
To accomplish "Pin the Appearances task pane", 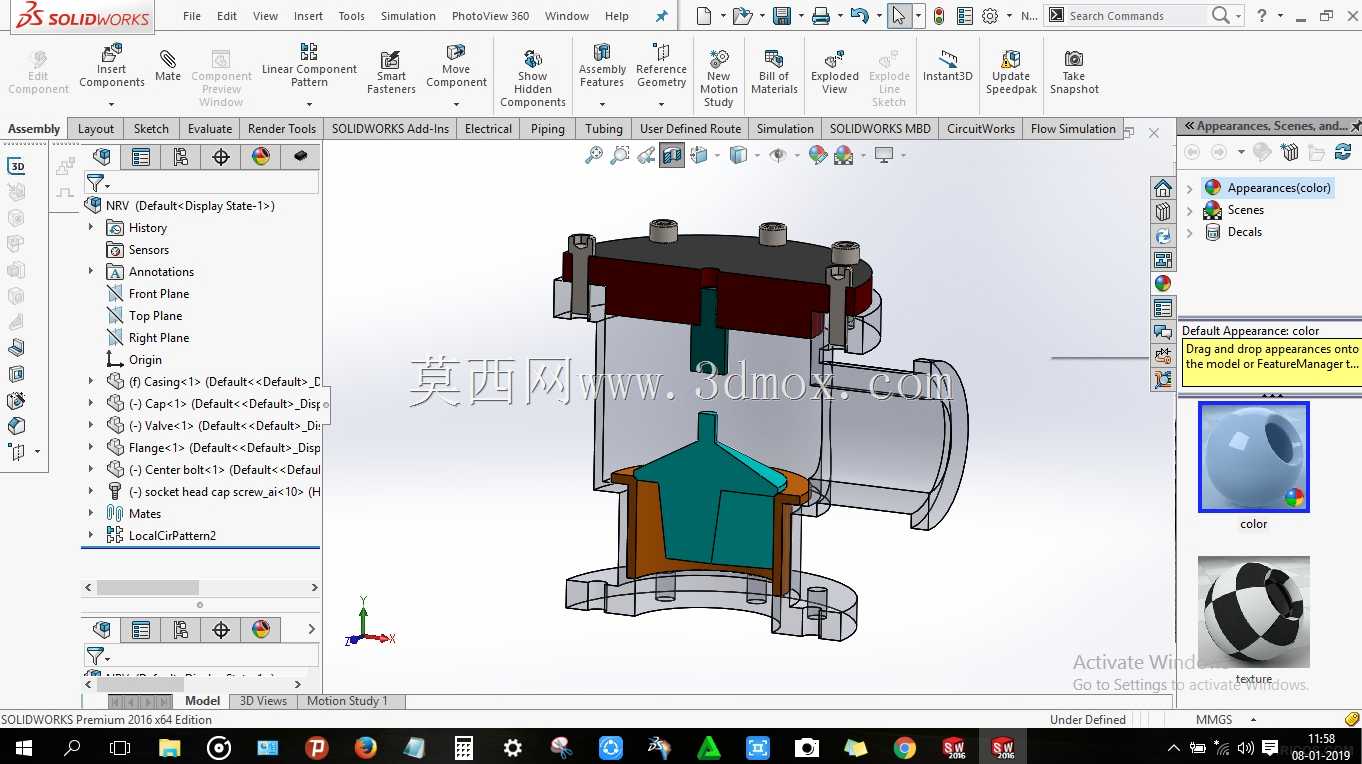I will pyautogui.click(x=1356, y=126).
